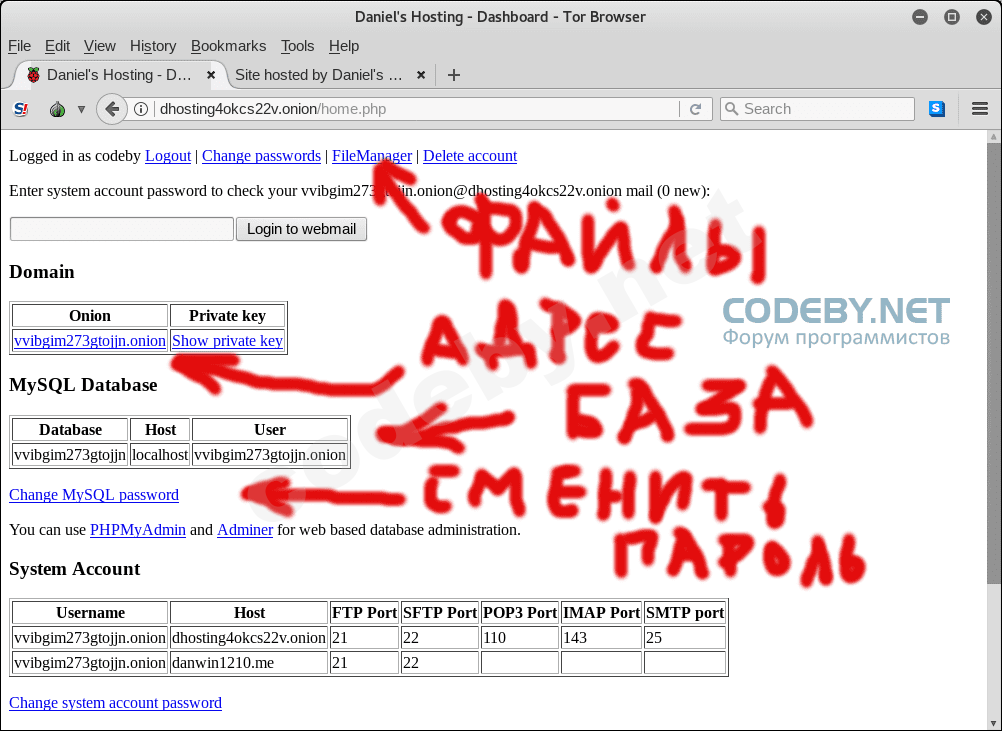Click Change MySQL password link
Image resolution: width=1002 pixels, height=731 pixels.
(x=94, y=495)
